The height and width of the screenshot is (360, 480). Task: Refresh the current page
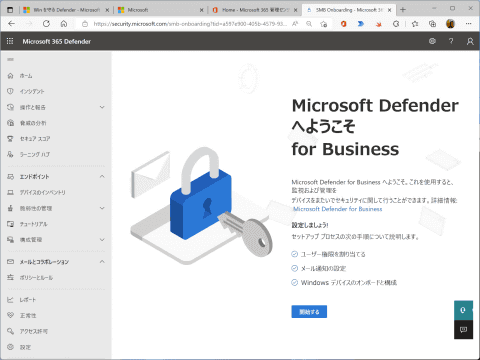point(46,24)
